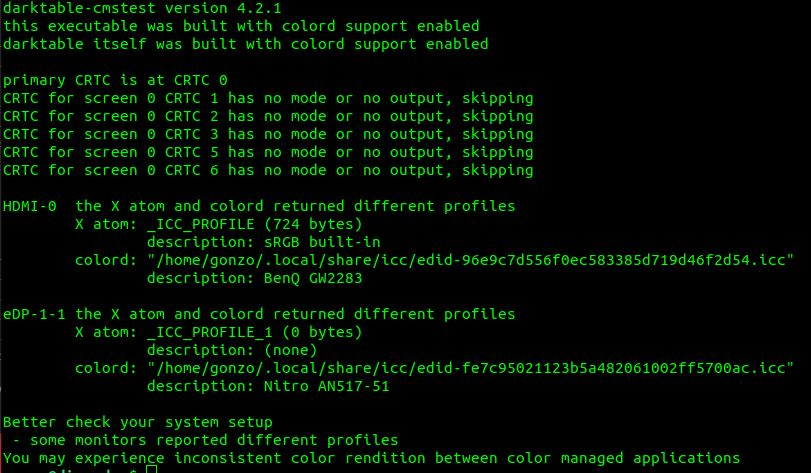The width and height of the screenshot is (811, 473).
Task: Click the CRTC 6 skipping message line
Action: coord(268,170)
